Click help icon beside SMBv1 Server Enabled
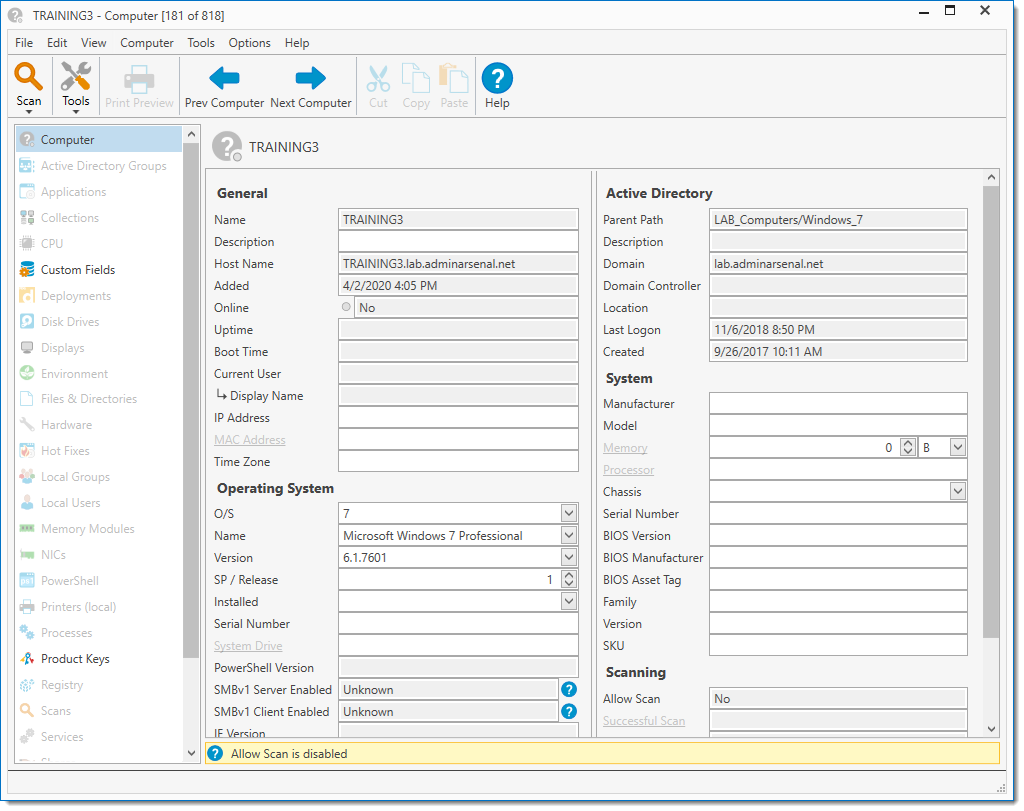 click(x=569, y=690)
